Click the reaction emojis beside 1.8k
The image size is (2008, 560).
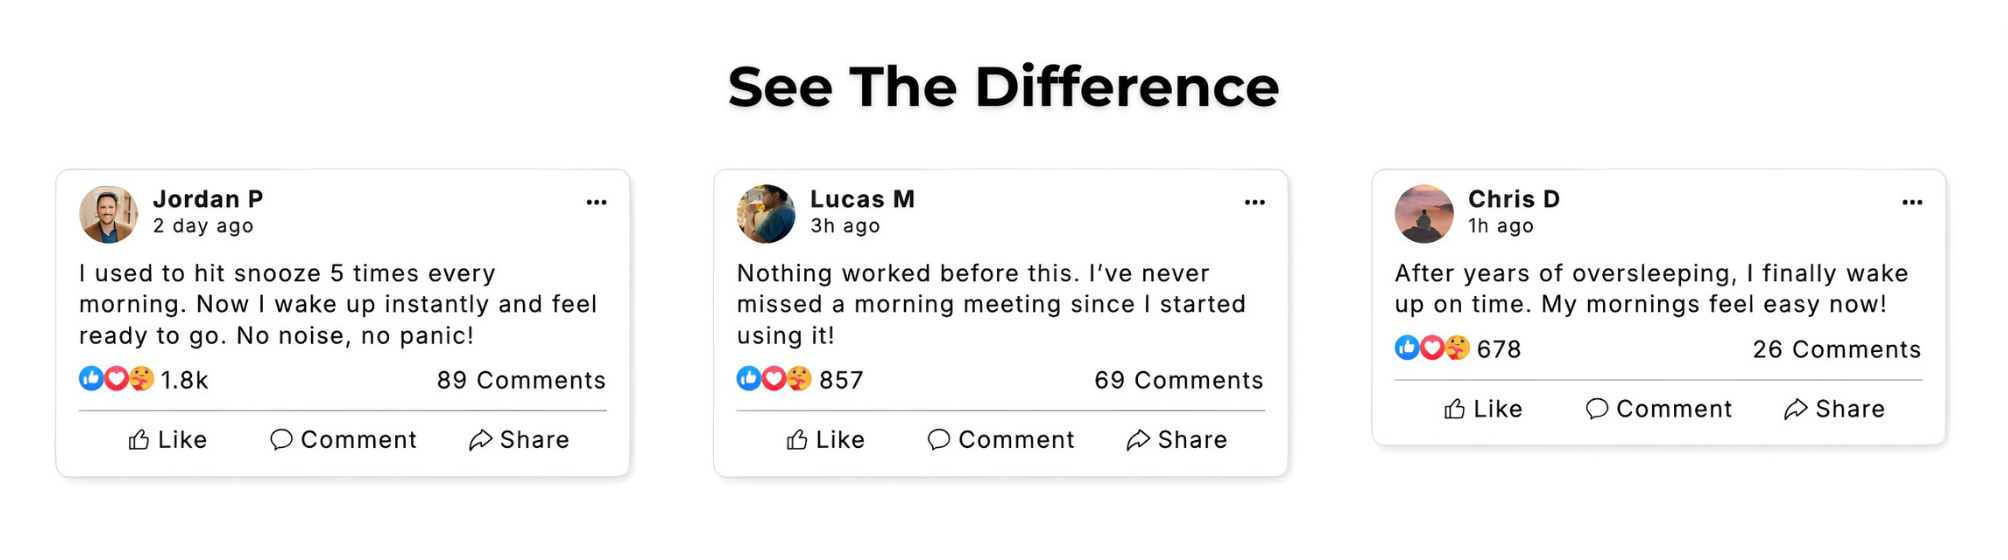point(116,379)
